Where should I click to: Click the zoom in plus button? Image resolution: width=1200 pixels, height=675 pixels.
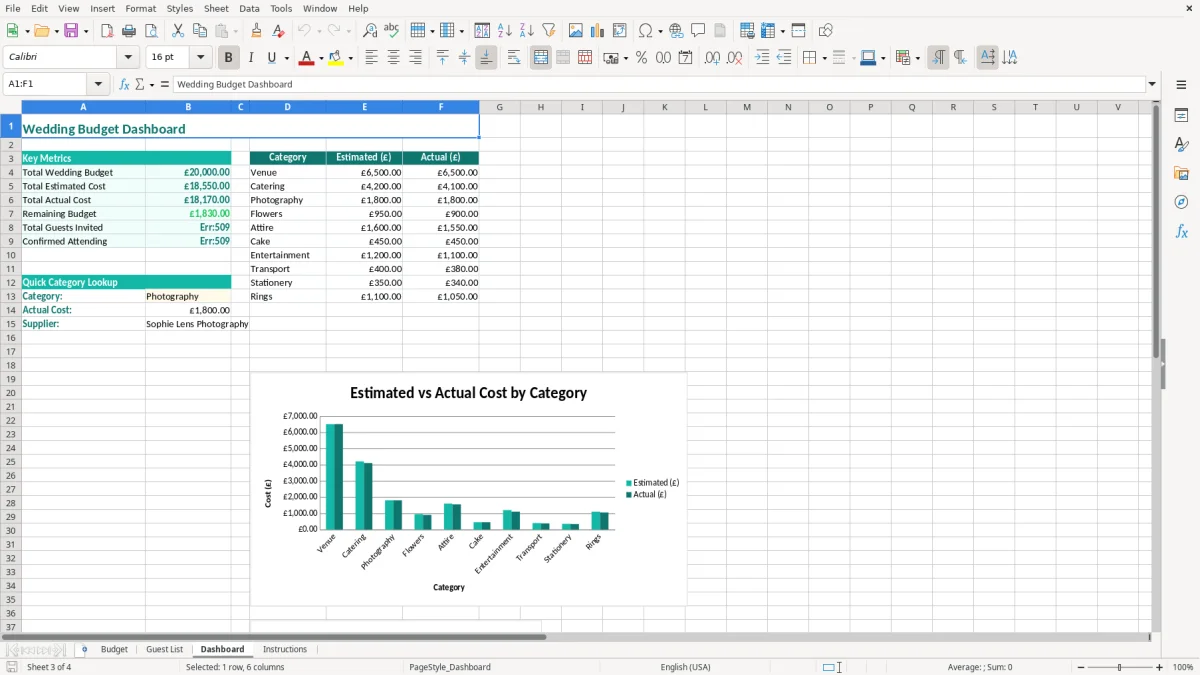click(1159, 667)
